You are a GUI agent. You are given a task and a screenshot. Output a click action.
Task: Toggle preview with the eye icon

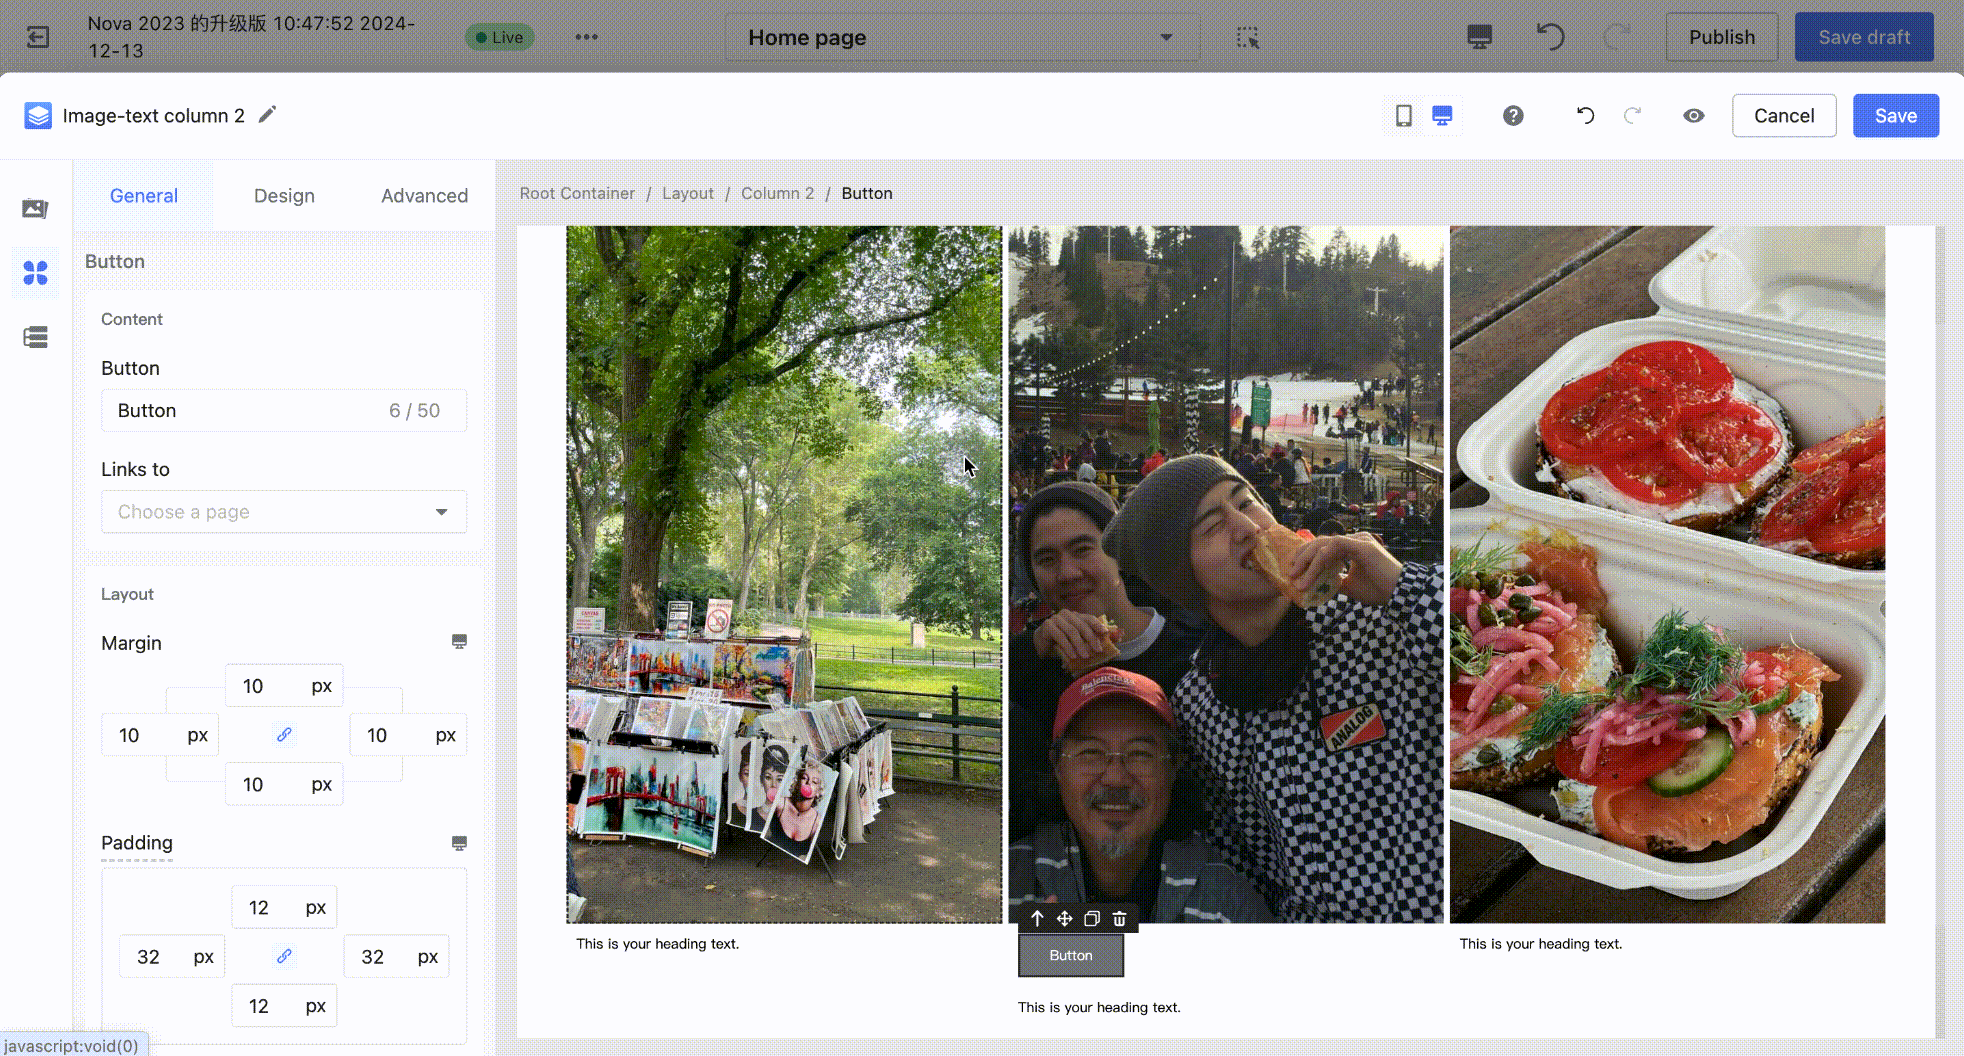tap(1693, 116)
